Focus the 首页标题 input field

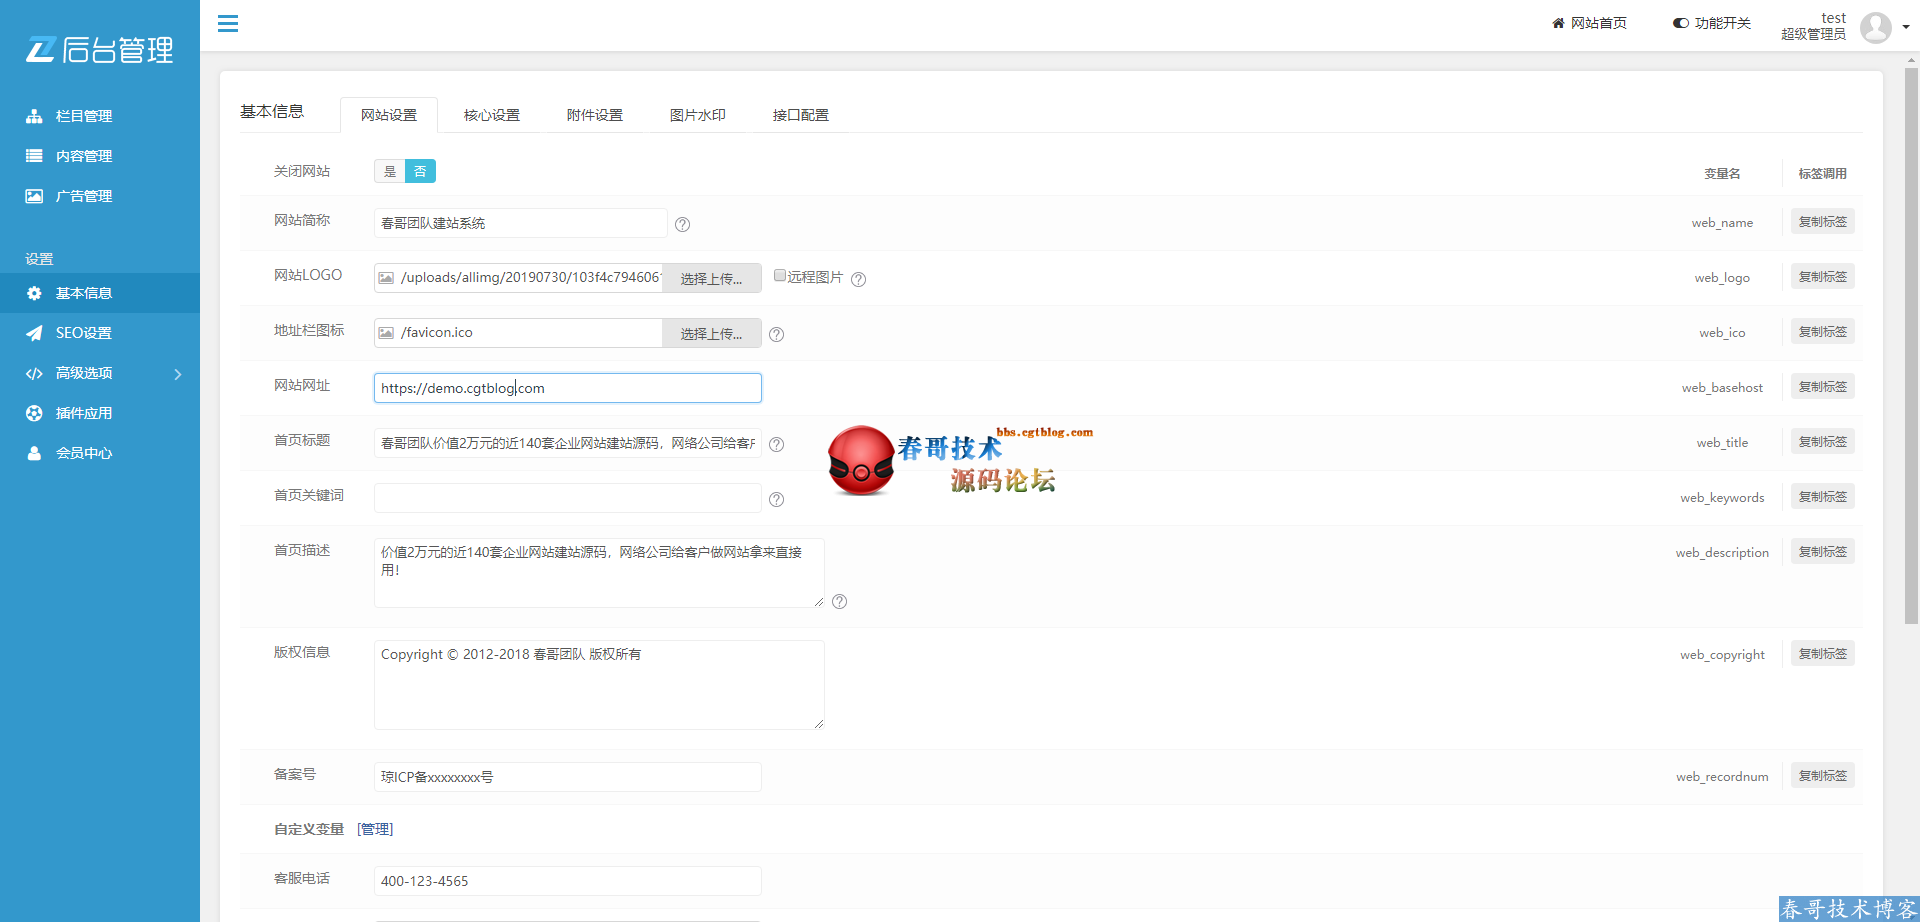point(568,443)
